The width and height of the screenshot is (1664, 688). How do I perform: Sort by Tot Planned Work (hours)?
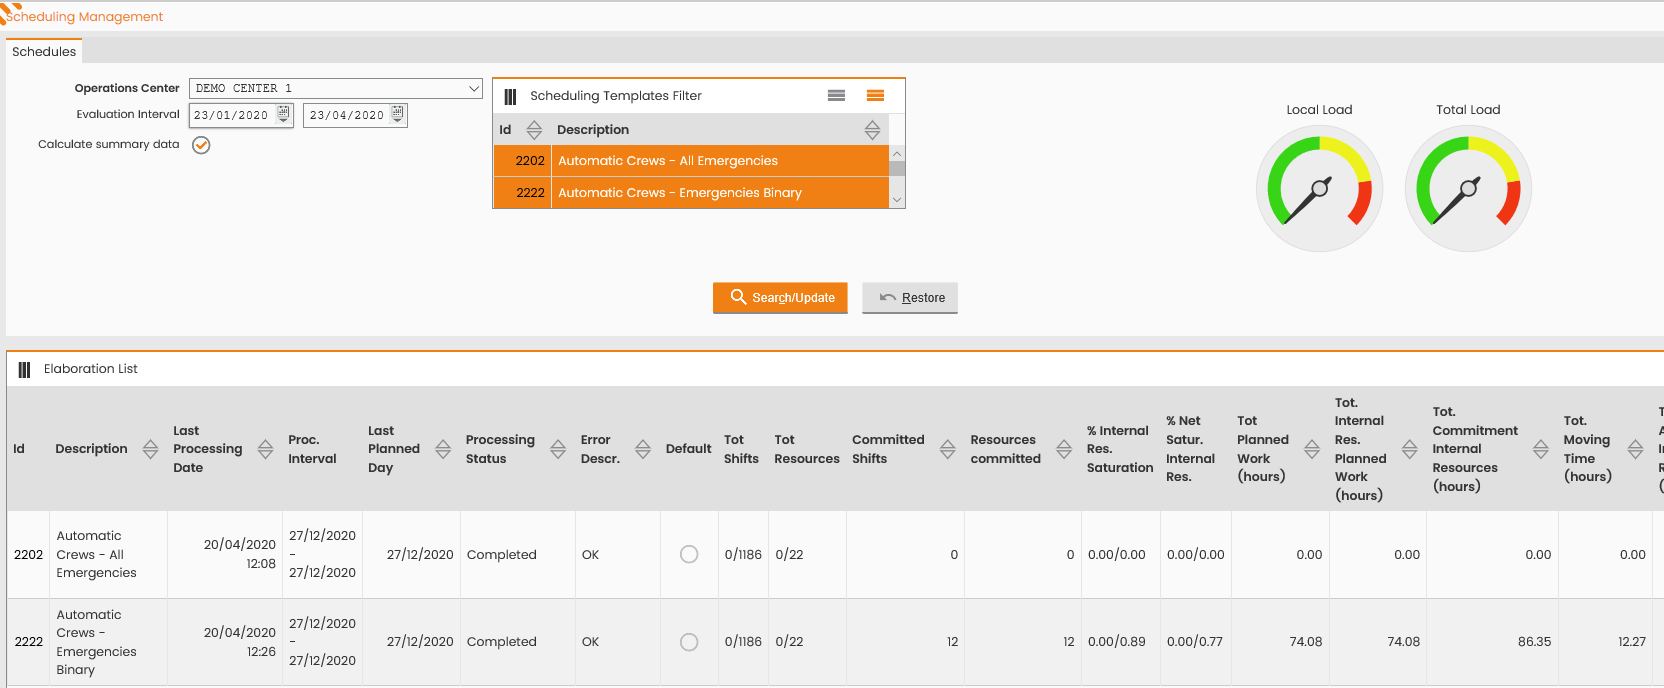(1312, 449)
